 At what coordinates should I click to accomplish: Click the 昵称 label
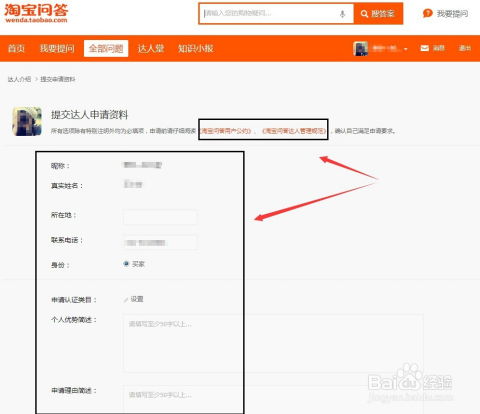(60, 166)
